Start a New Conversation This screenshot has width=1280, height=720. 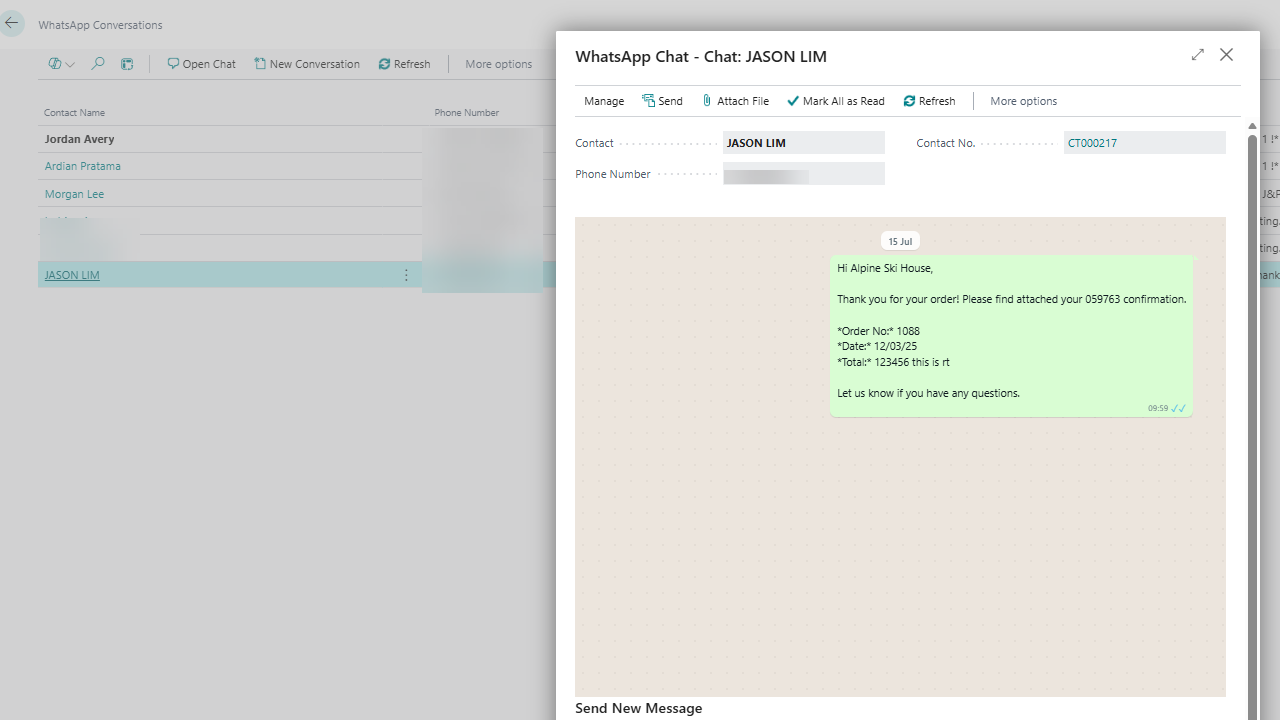tap(307, 64)
